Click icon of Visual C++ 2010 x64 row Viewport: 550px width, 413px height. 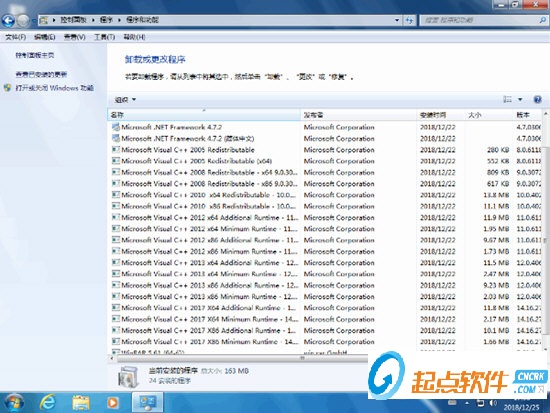click(x=115, y=195)
